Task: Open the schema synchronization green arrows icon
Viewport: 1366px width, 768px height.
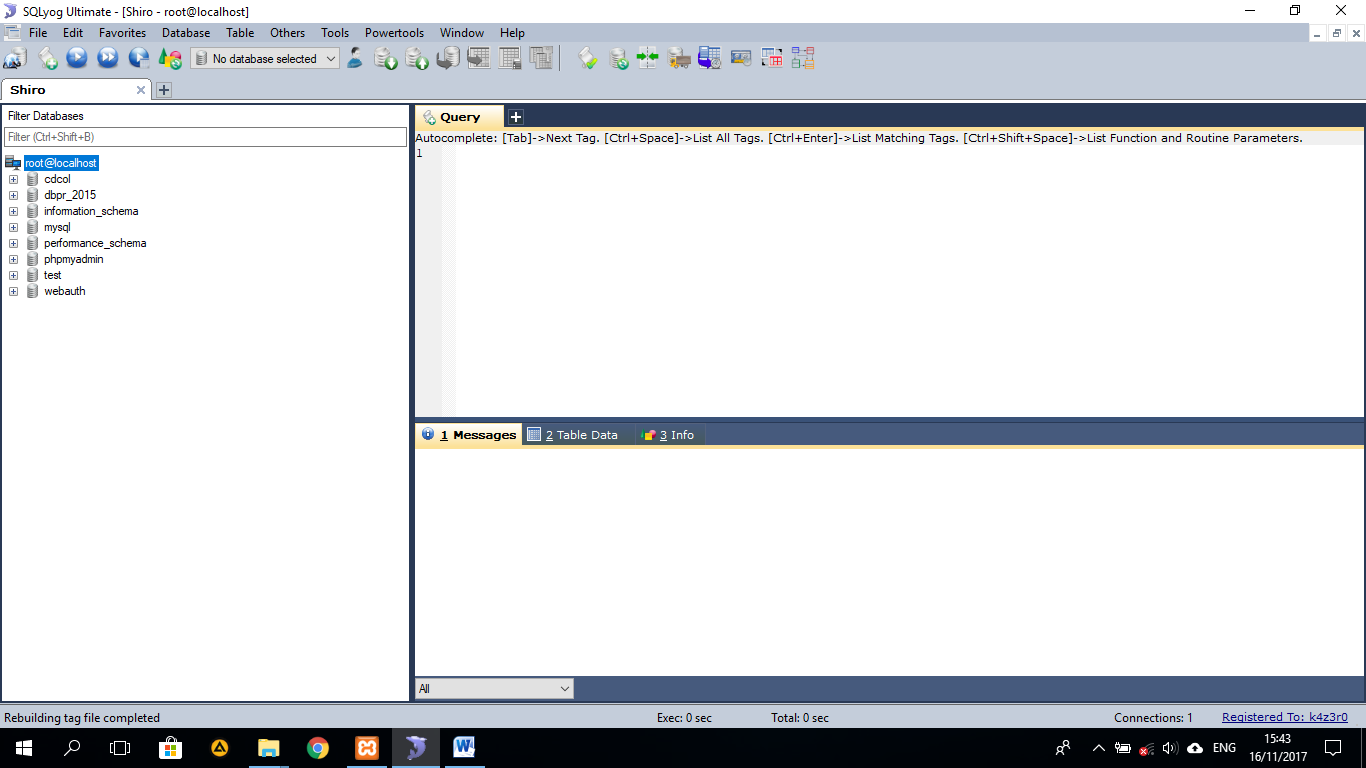Action: (x=648, y=58)
